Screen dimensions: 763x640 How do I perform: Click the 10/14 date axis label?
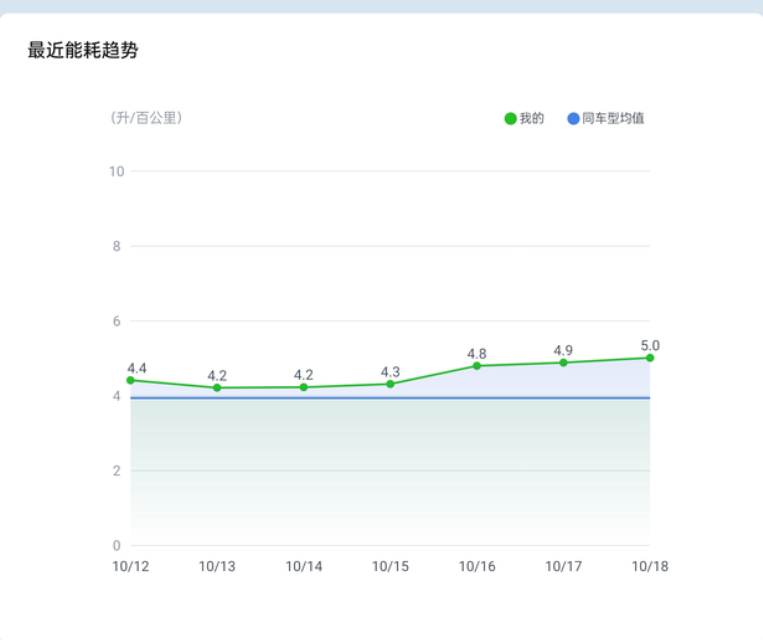click(x=304, y=566)
